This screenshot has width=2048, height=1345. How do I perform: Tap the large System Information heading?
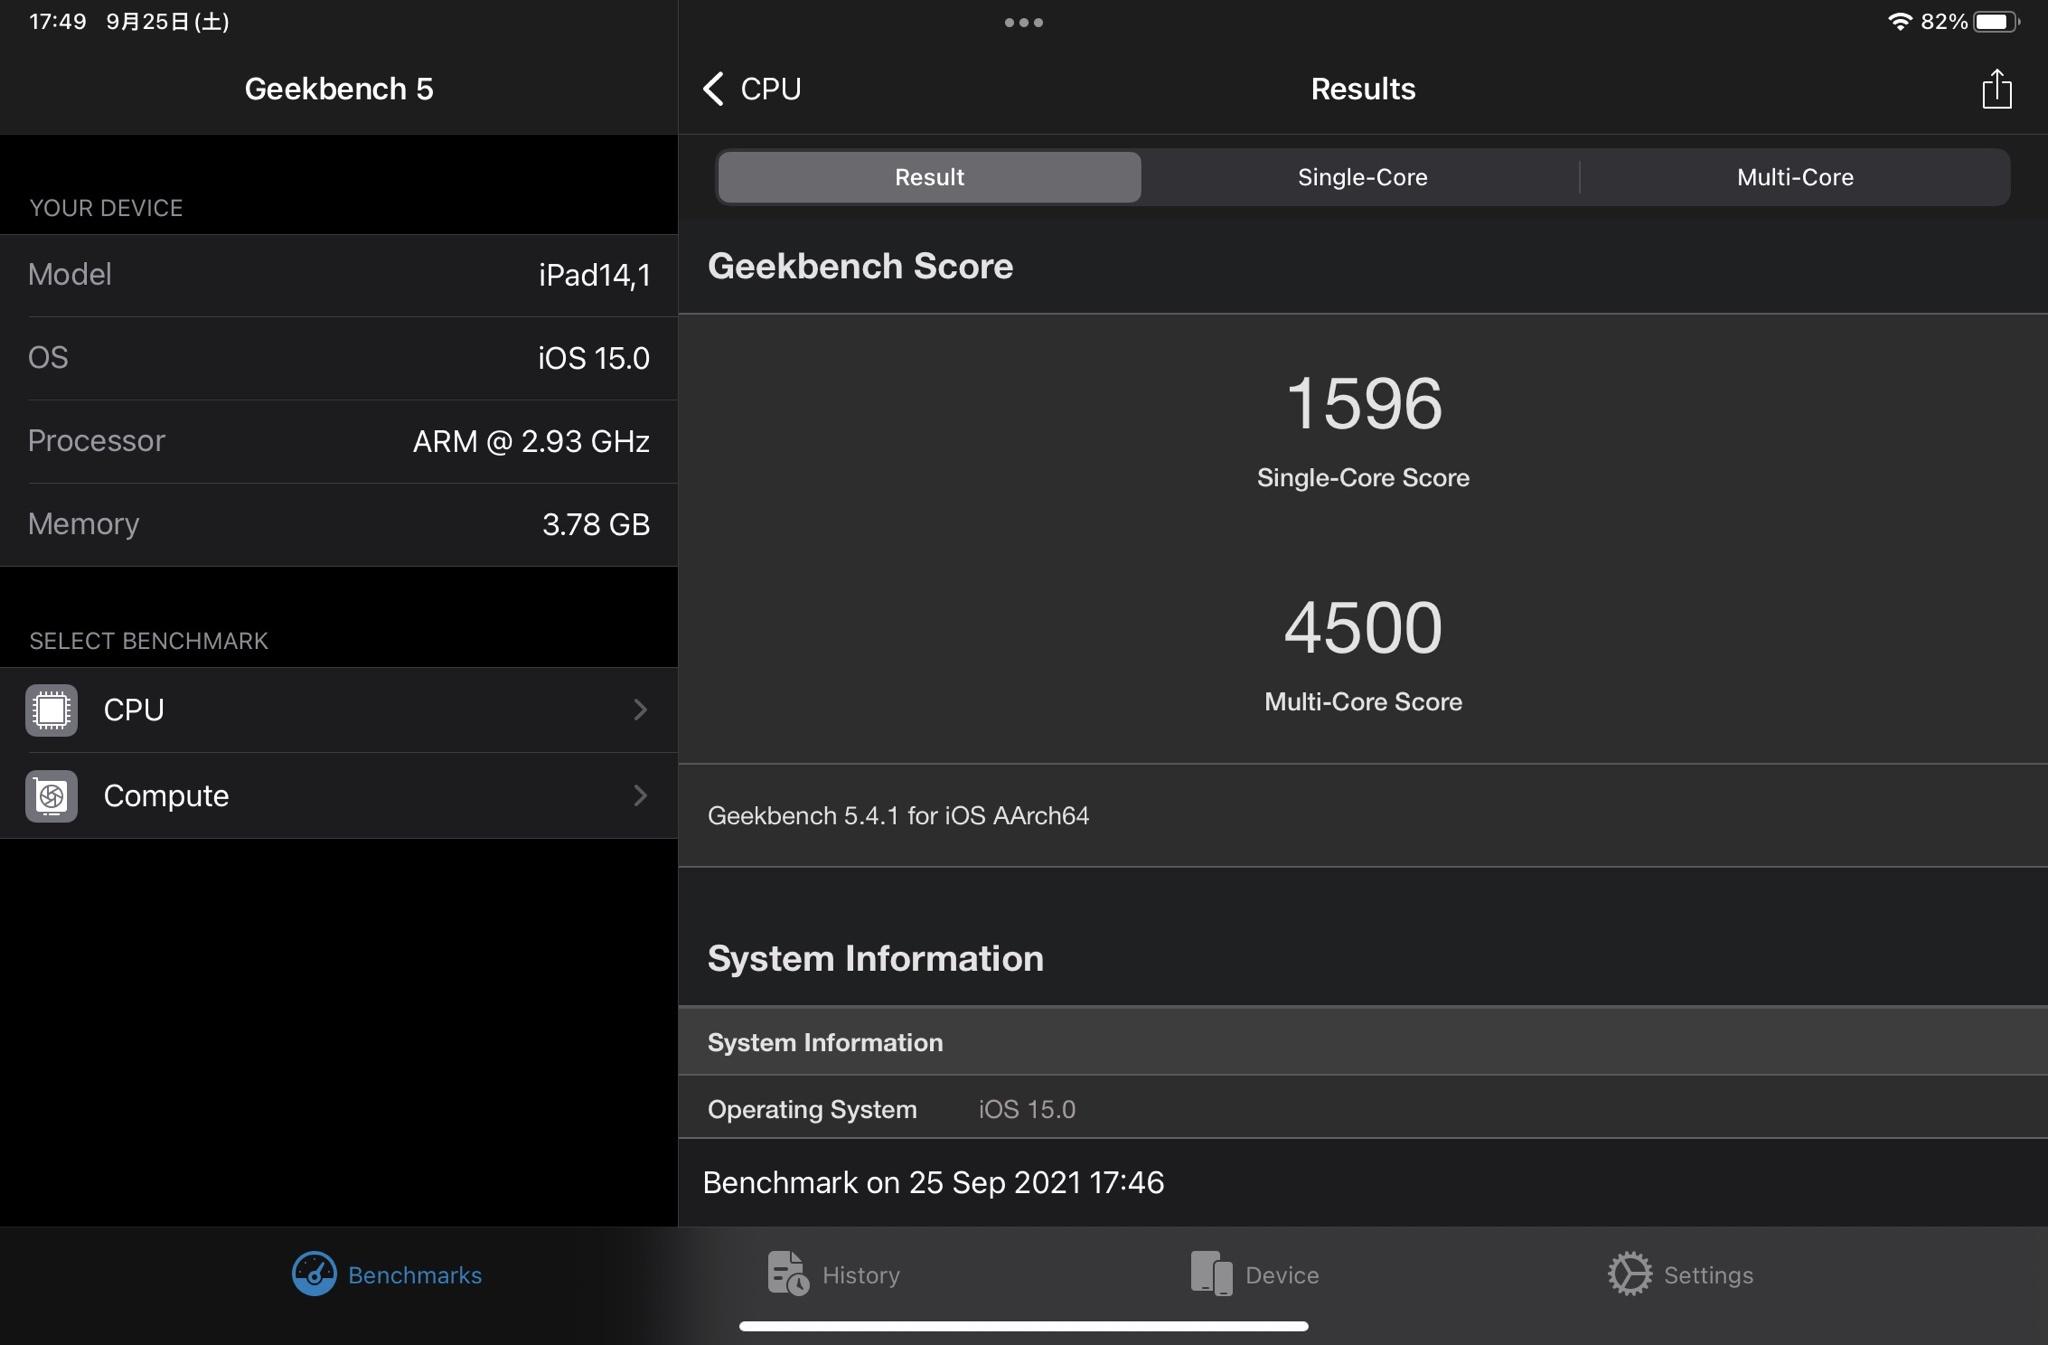(x=875, y=958)
